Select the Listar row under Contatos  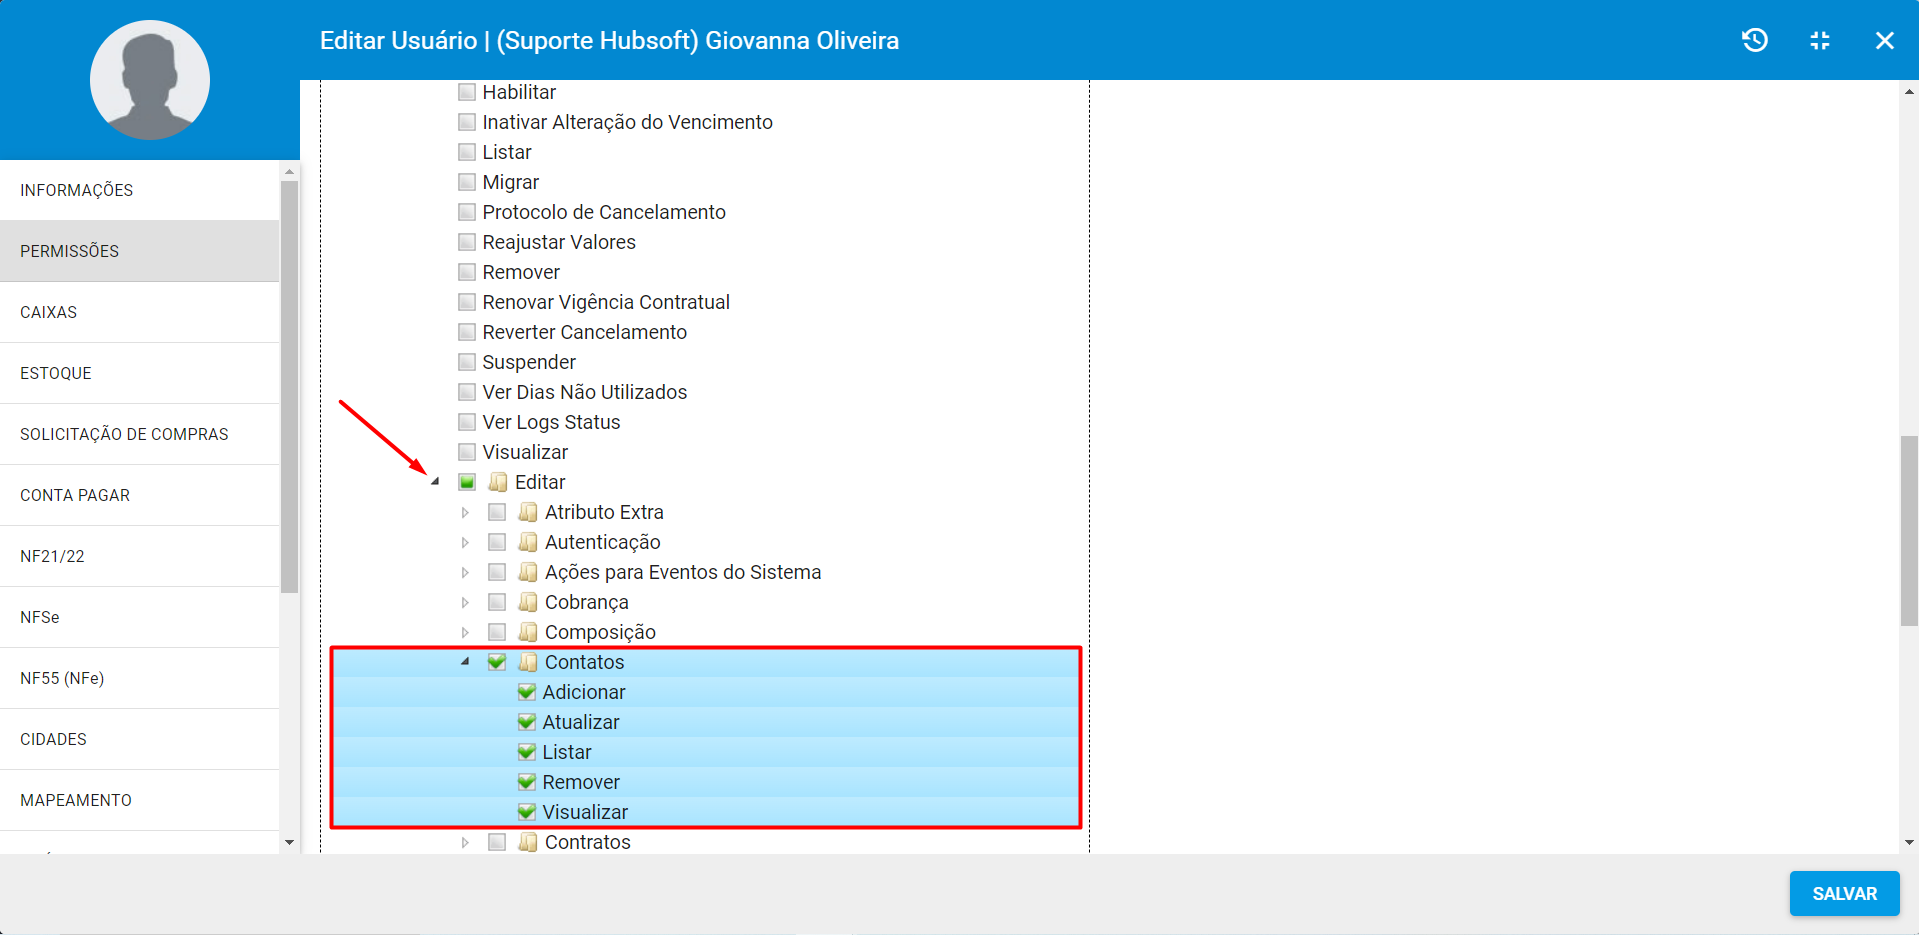[x=706, y=752]
